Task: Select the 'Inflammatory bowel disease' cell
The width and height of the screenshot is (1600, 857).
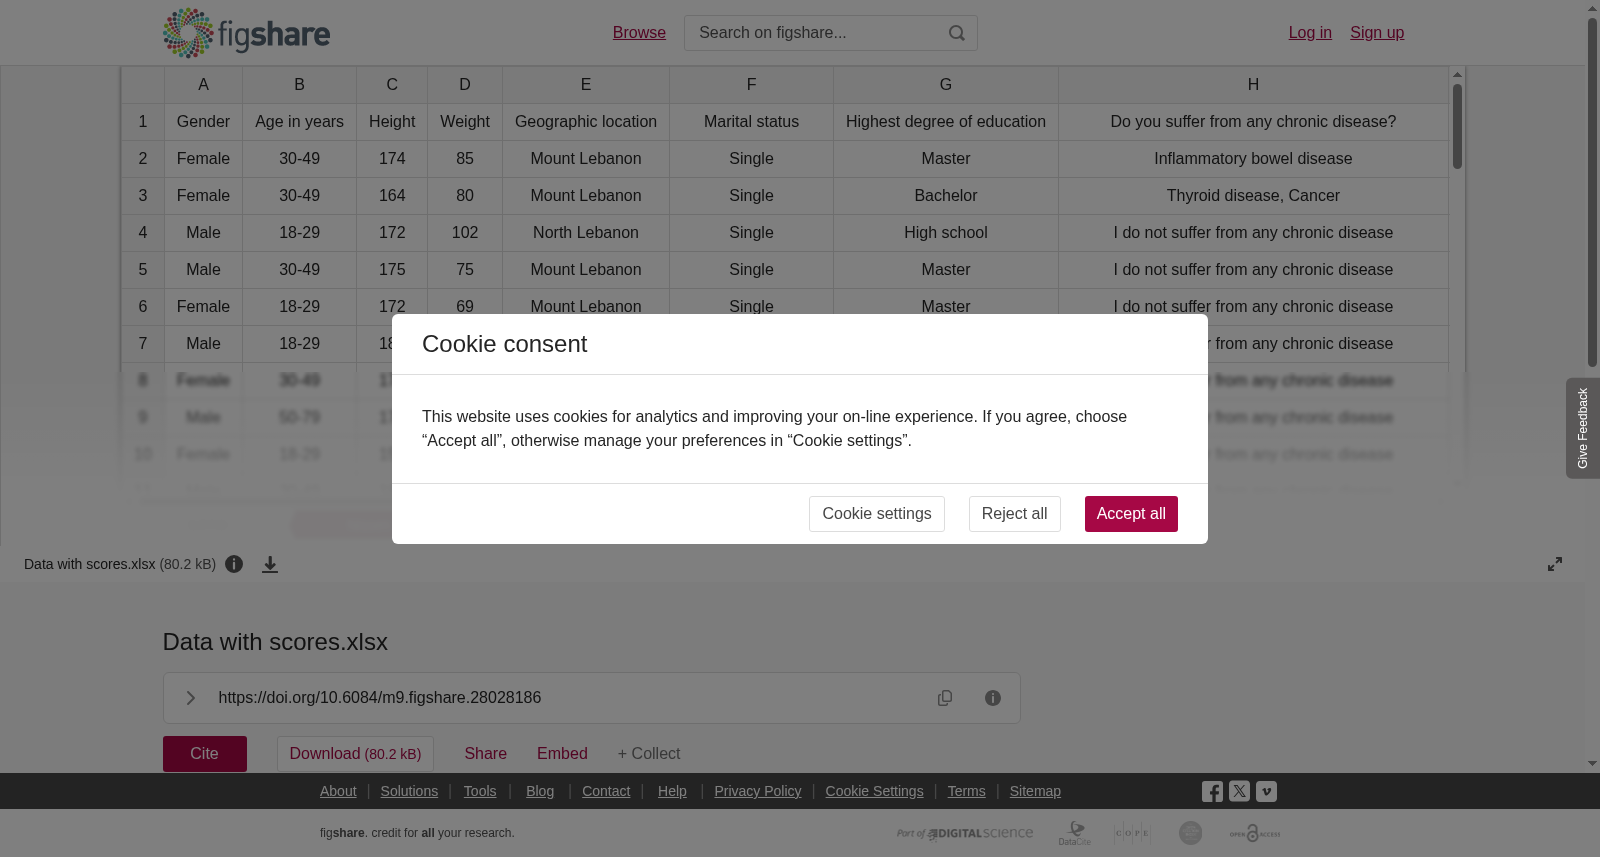Action: click(x=1253, y=159)
